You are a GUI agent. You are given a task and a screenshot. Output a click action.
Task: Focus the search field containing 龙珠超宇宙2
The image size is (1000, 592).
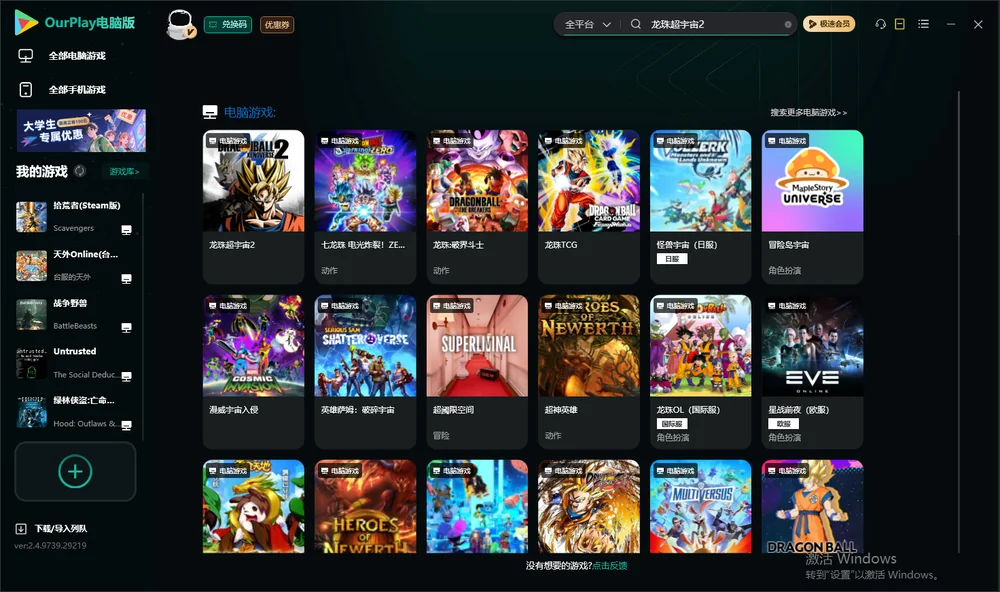(x=716, y=24)
